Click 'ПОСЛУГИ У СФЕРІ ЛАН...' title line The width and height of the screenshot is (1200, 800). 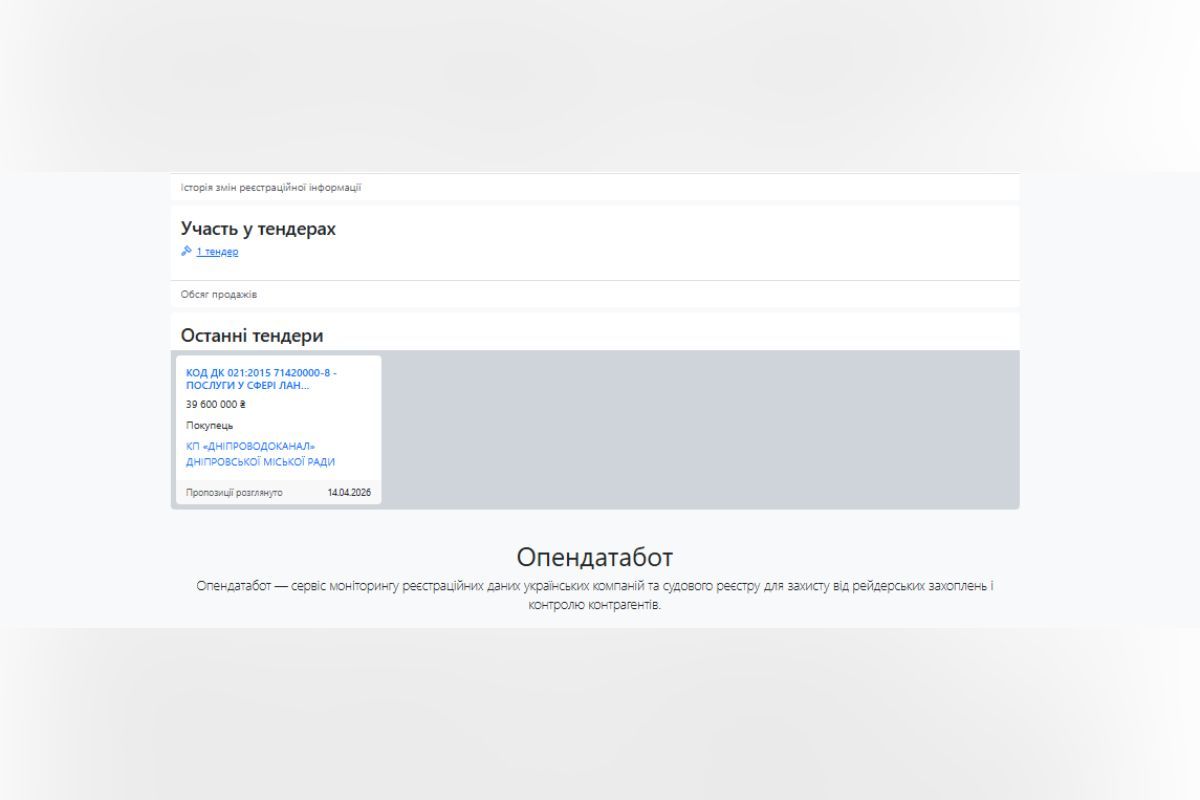click(x=247, y=386)
